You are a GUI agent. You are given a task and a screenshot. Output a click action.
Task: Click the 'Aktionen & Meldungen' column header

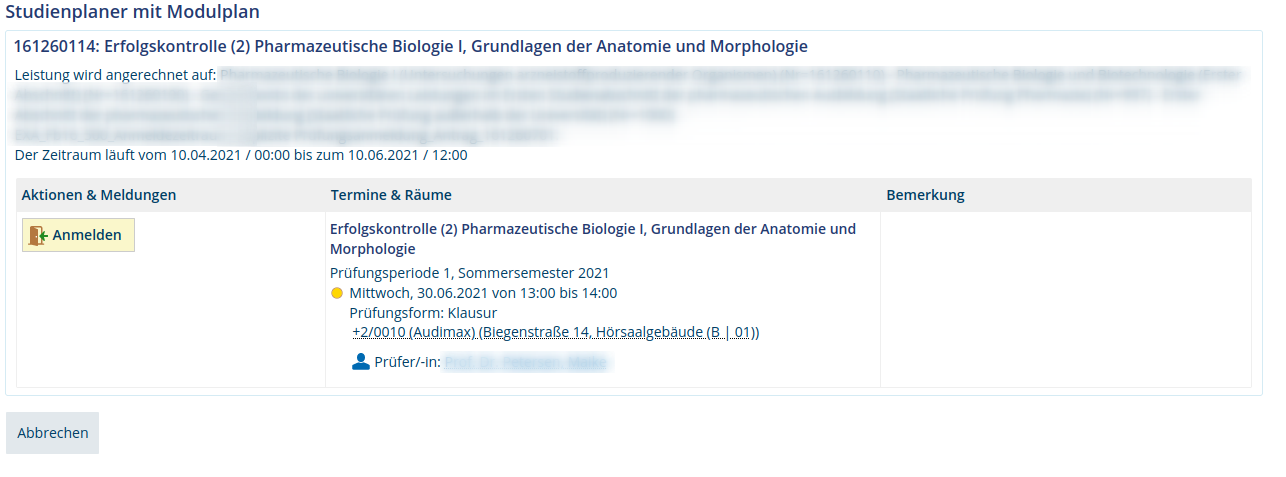pyautogui.click(x=99, y=195)
